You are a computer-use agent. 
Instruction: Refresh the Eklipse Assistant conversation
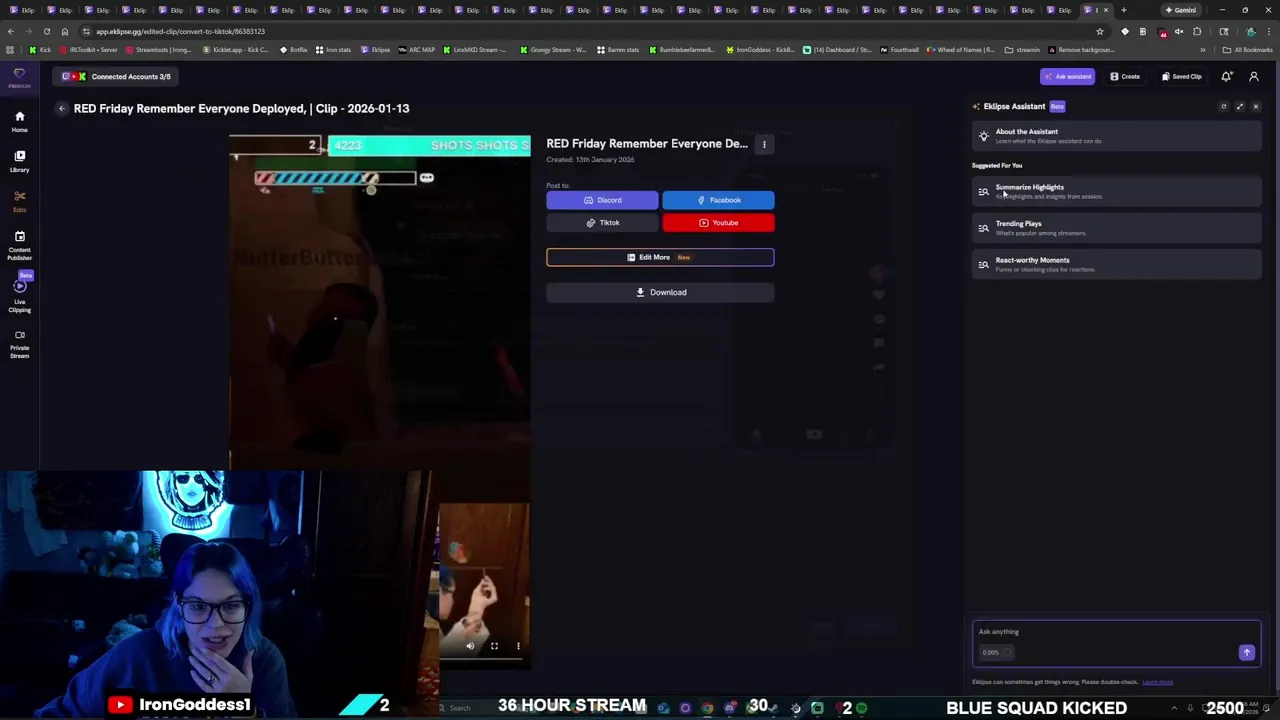tap(1223, 106)
